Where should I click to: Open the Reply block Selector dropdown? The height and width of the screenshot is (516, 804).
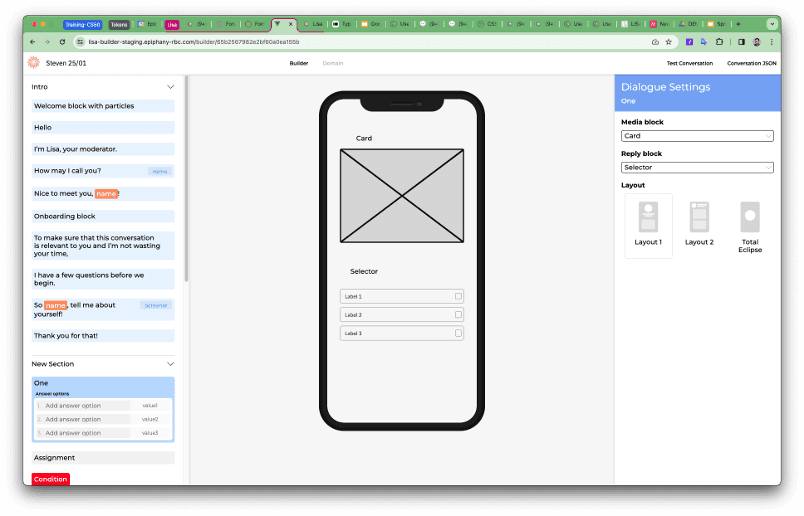coord(697,167)
